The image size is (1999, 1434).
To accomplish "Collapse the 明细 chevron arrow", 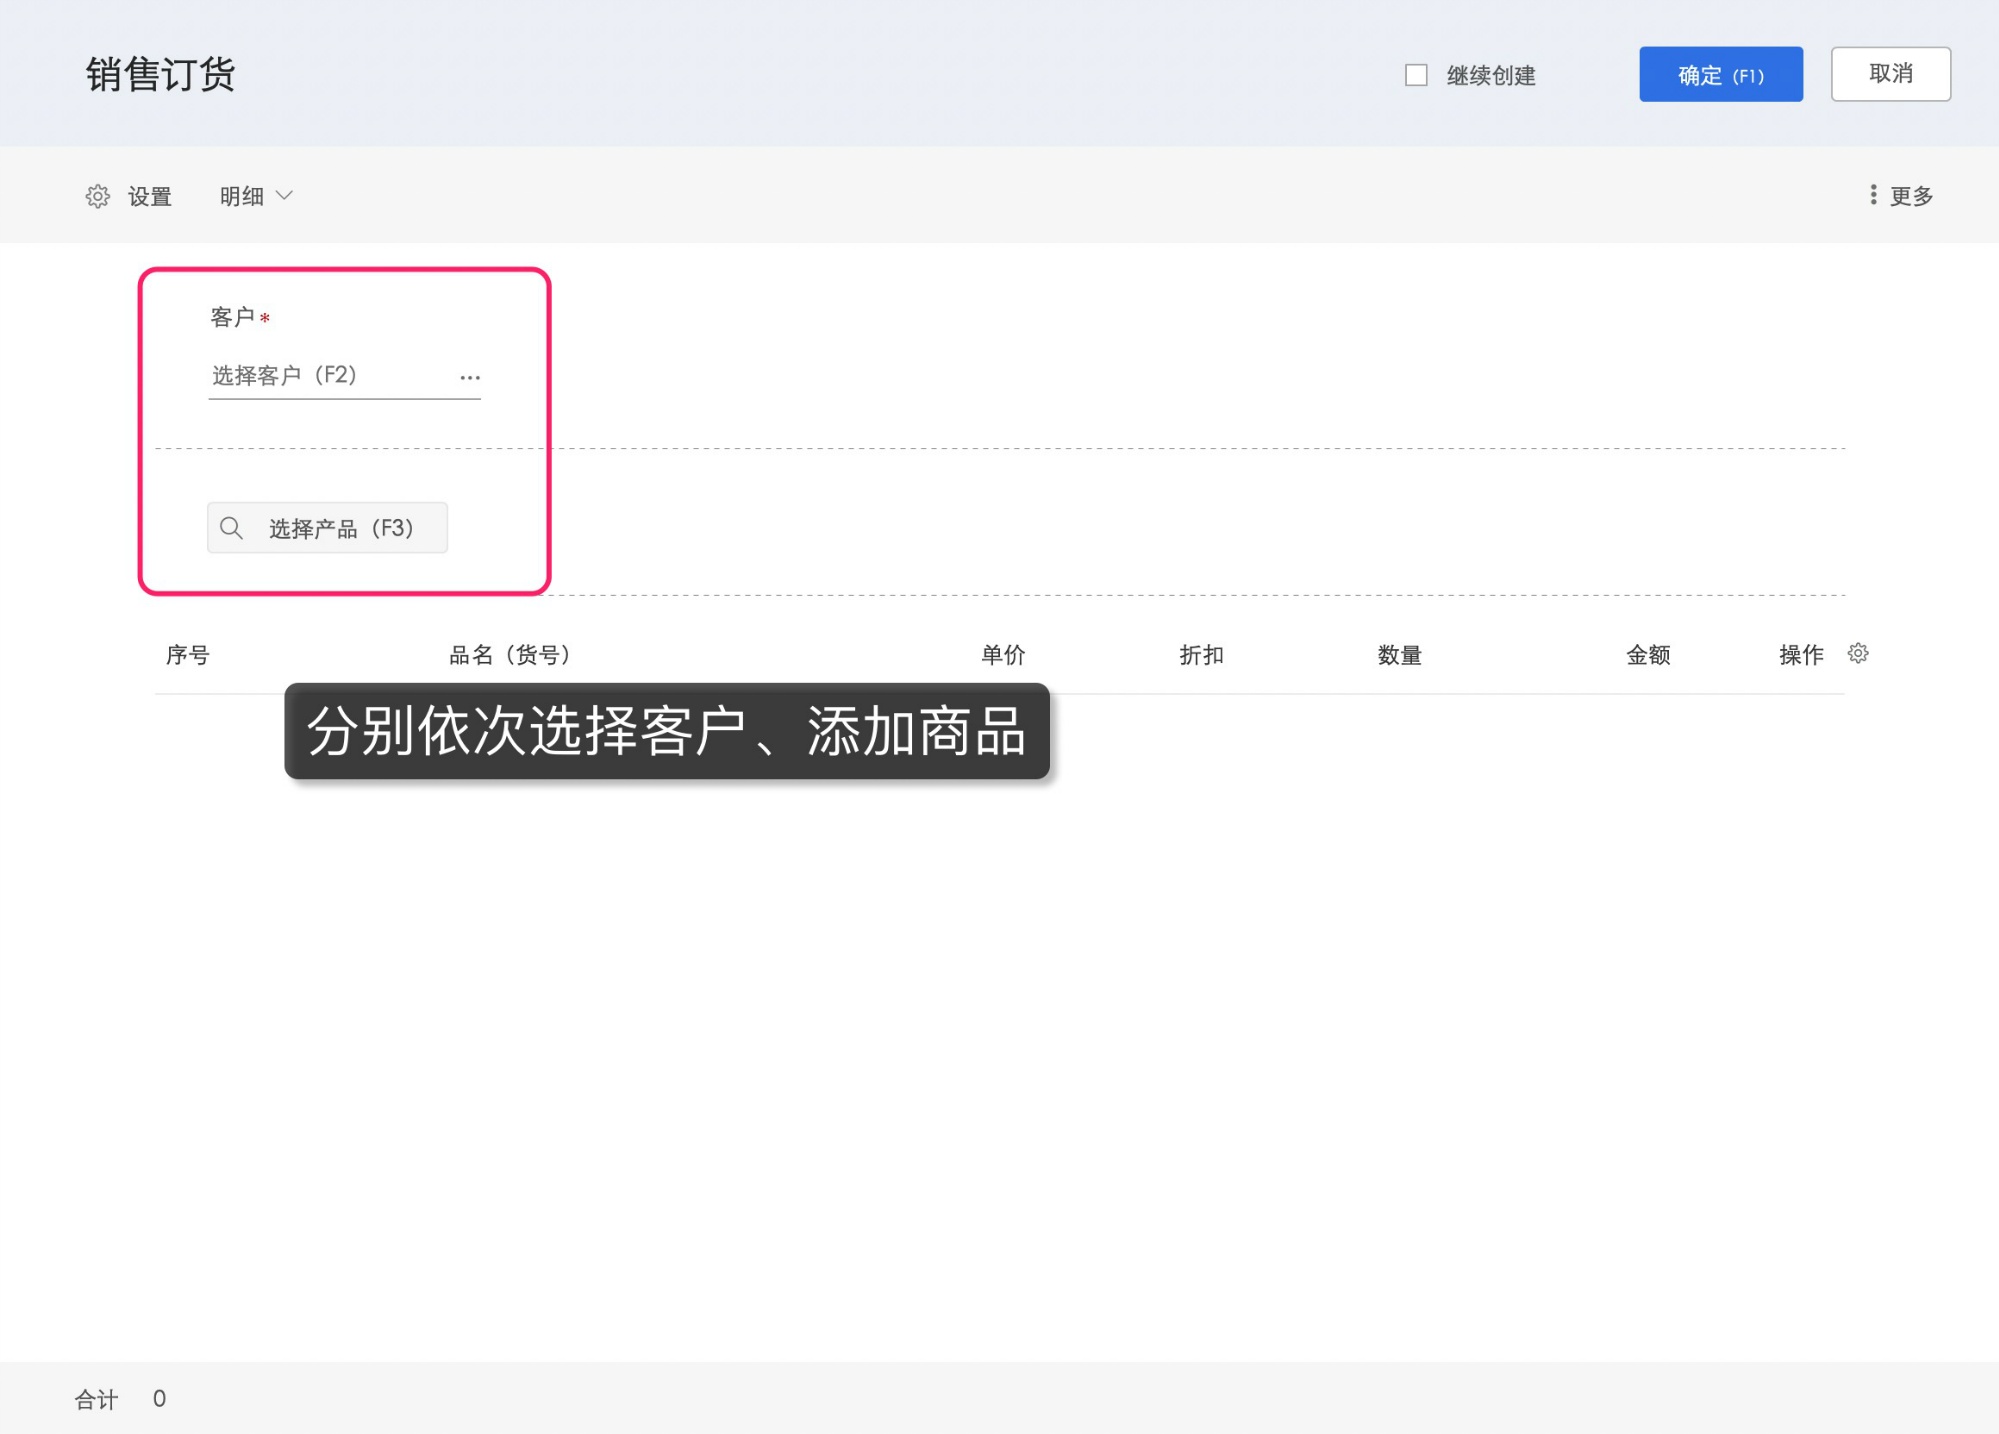I will pyautogui.click(x=285, y=196).
